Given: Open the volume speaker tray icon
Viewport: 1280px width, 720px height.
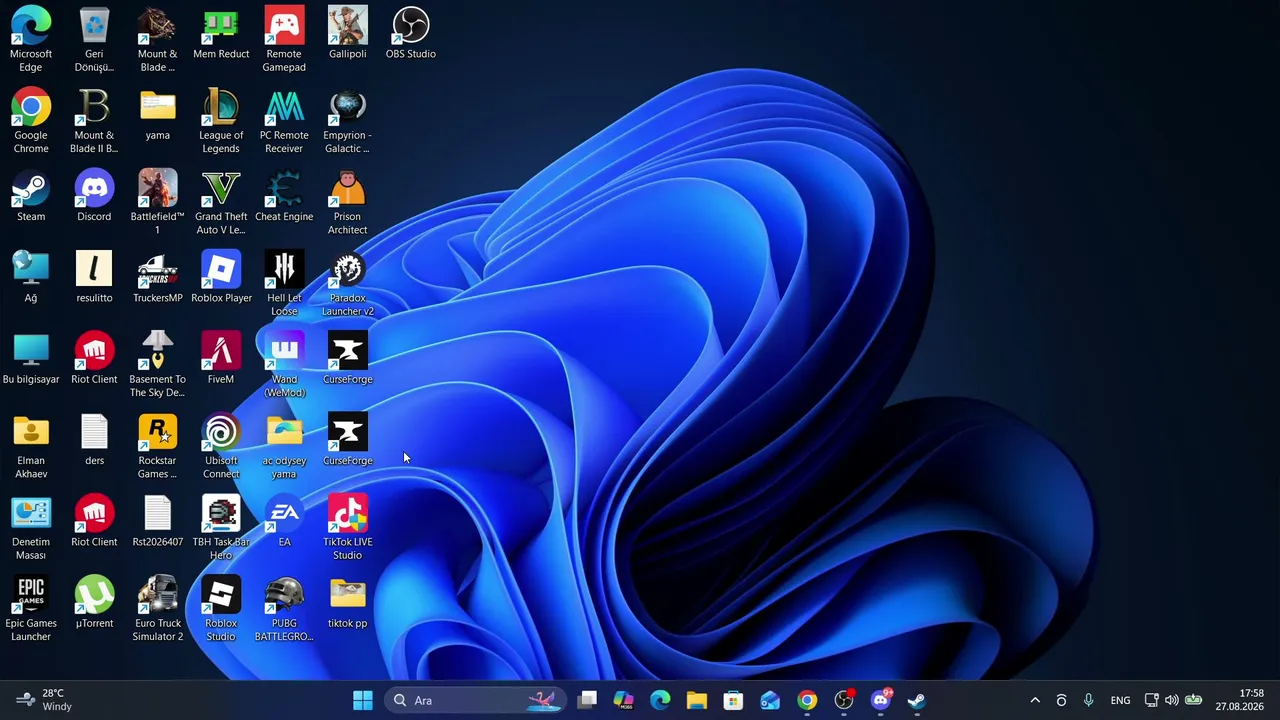Looking at the screenshot, I should tap(1172, 700).
